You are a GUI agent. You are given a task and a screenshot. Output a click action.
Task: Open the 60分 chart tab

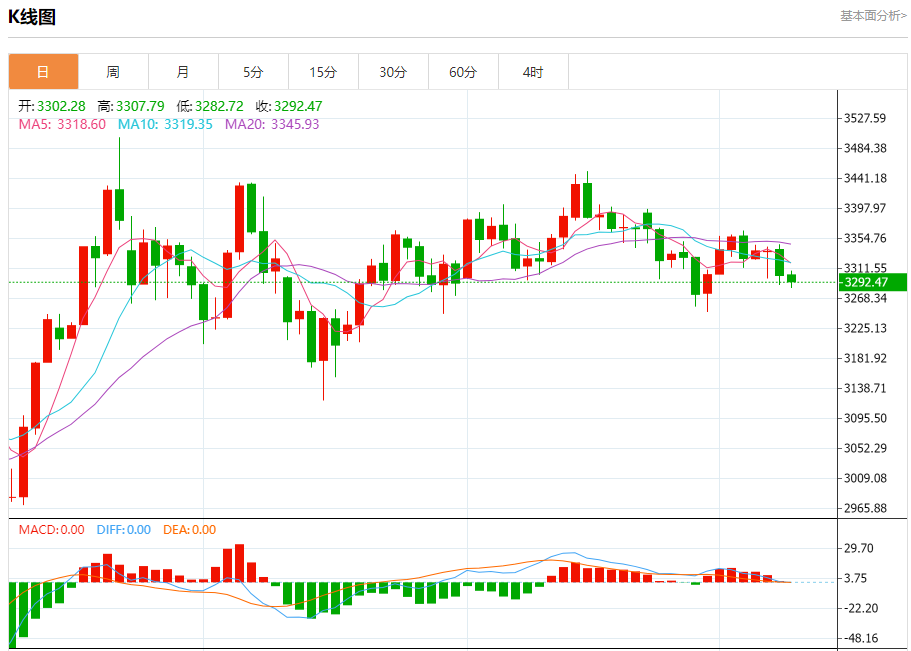click(463, 72)
